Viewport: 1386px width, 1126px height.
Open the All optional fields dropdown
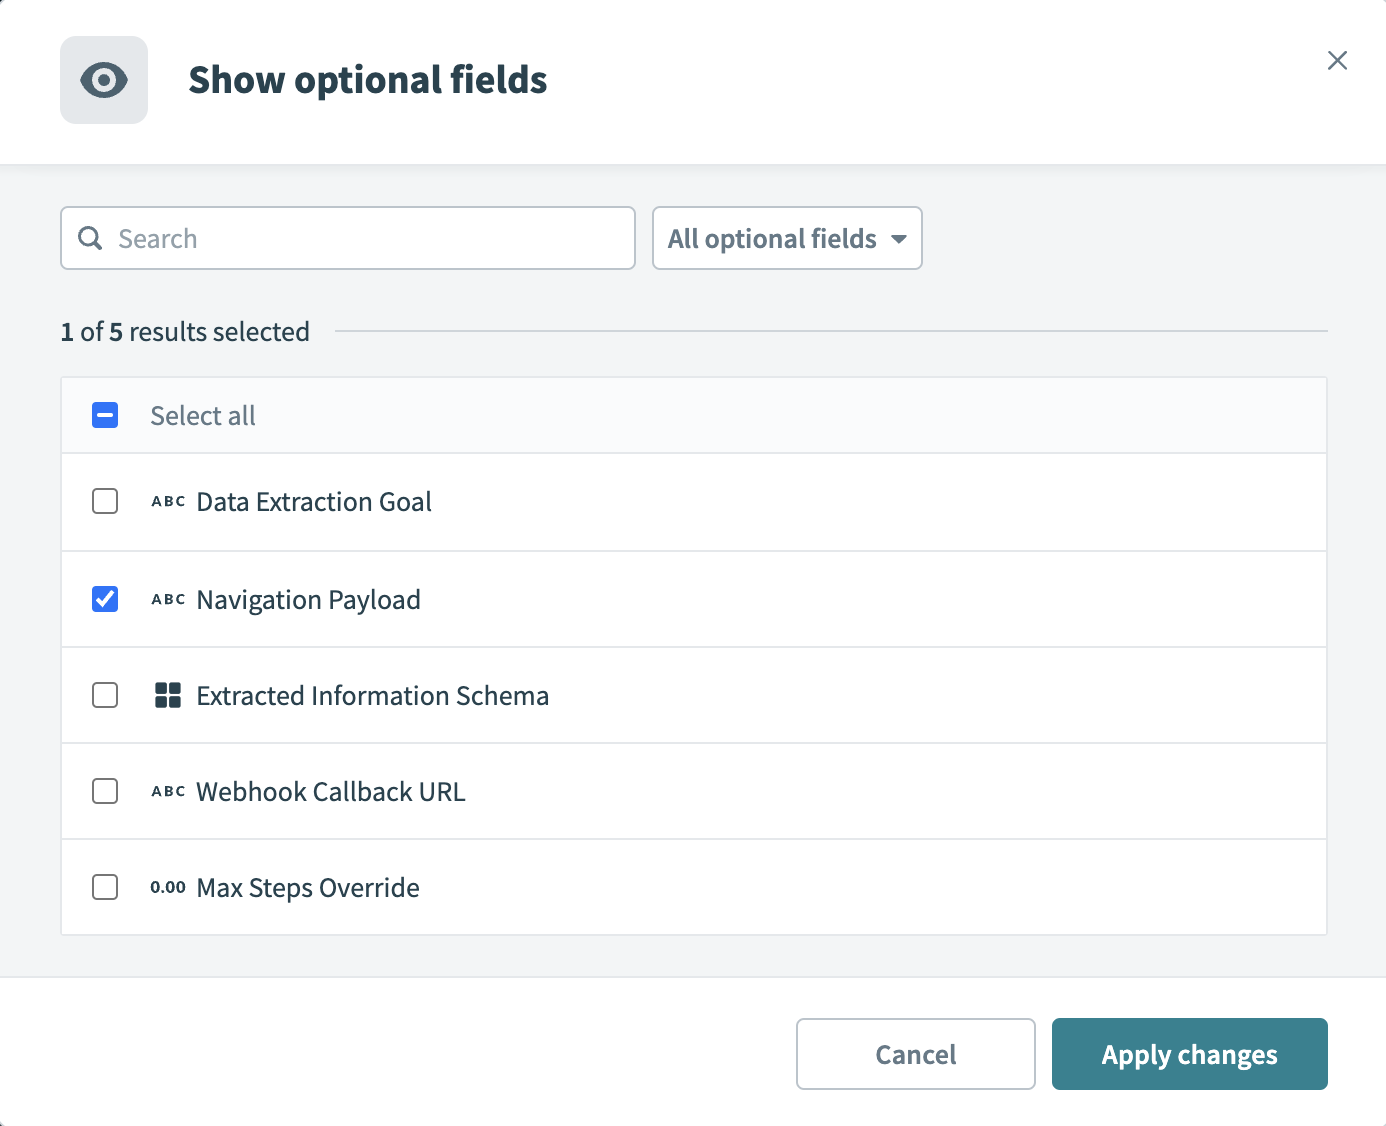click(772, 238)
